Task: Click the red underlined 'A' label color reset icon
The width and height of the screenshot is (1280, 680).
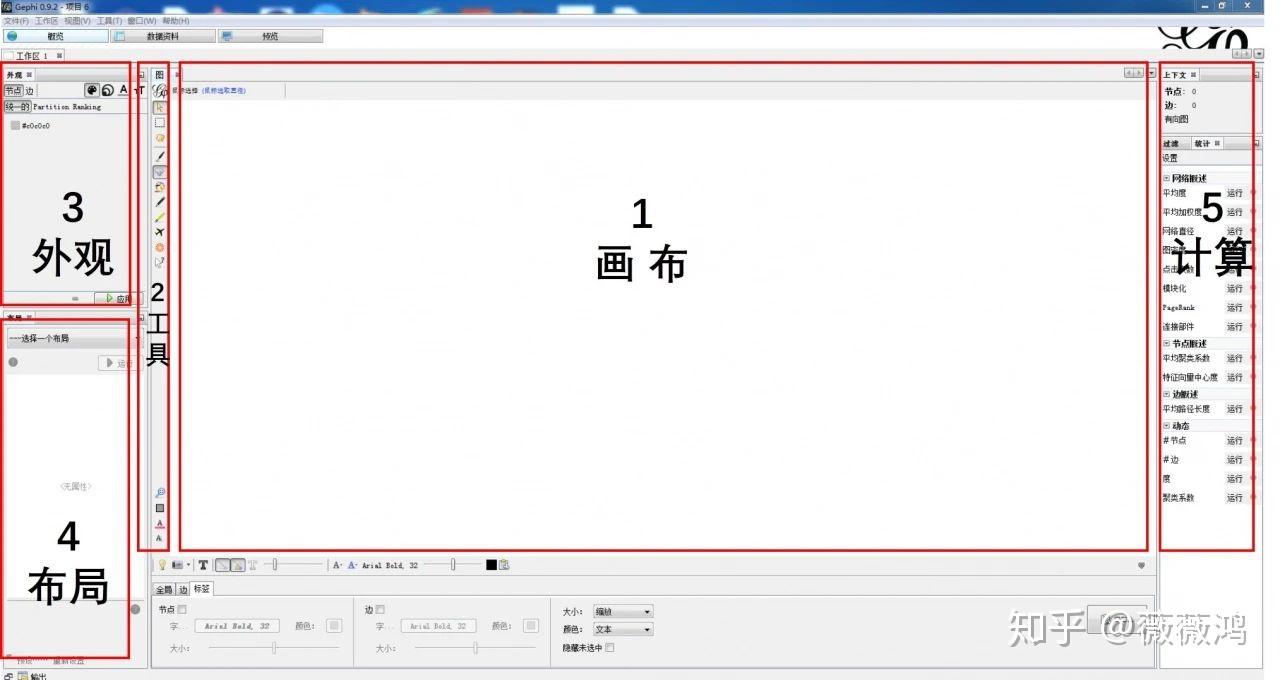Action: point(160,523)
